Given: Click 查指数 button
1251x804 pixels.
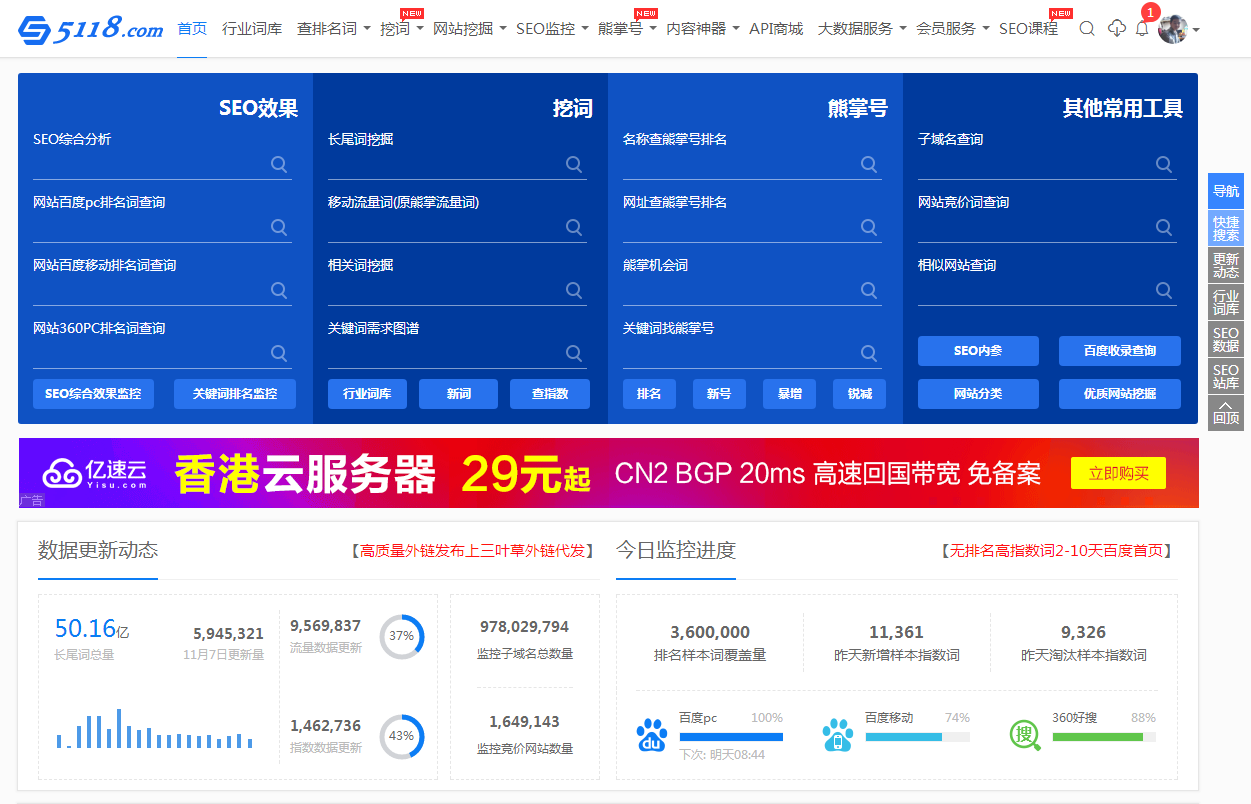Looking at the screenshot, I should [550, 394].
